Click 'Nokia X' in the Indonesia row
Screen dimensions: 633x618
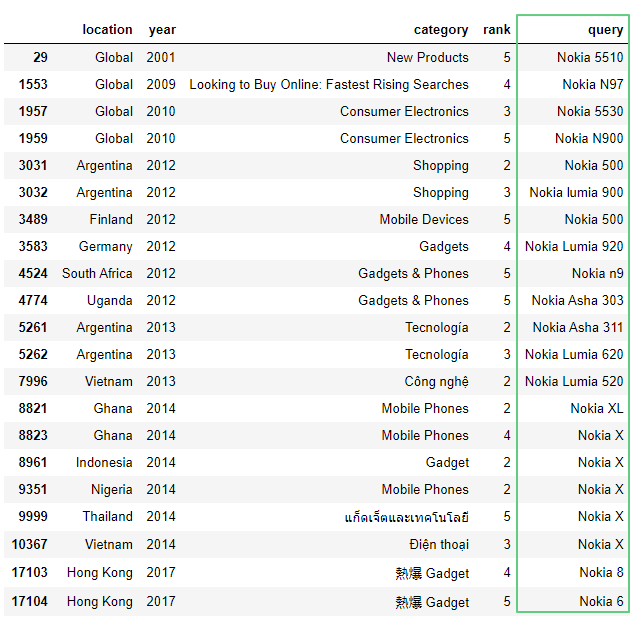[x=600, y=463]
